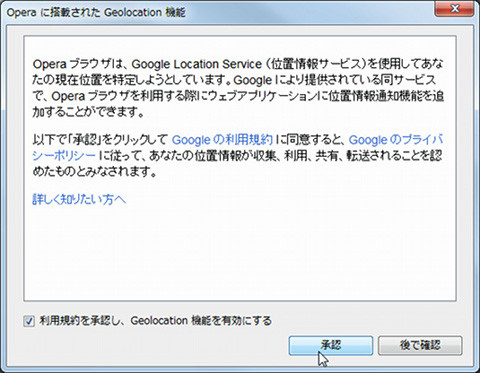Click the 後で確認 button
The image size is (480, 373).
420,345
